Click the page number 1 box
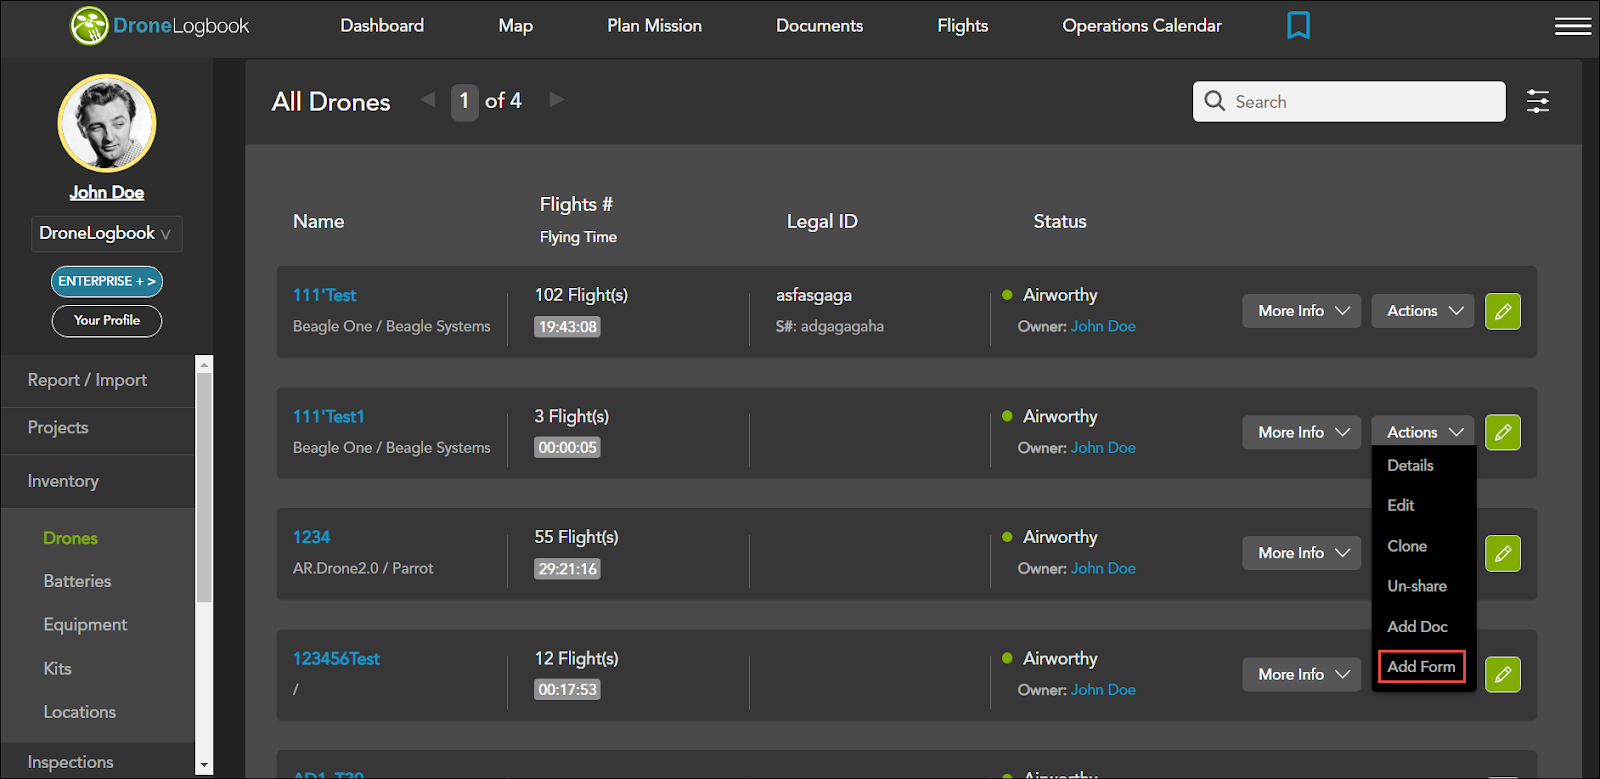 [x=464, y=101]
